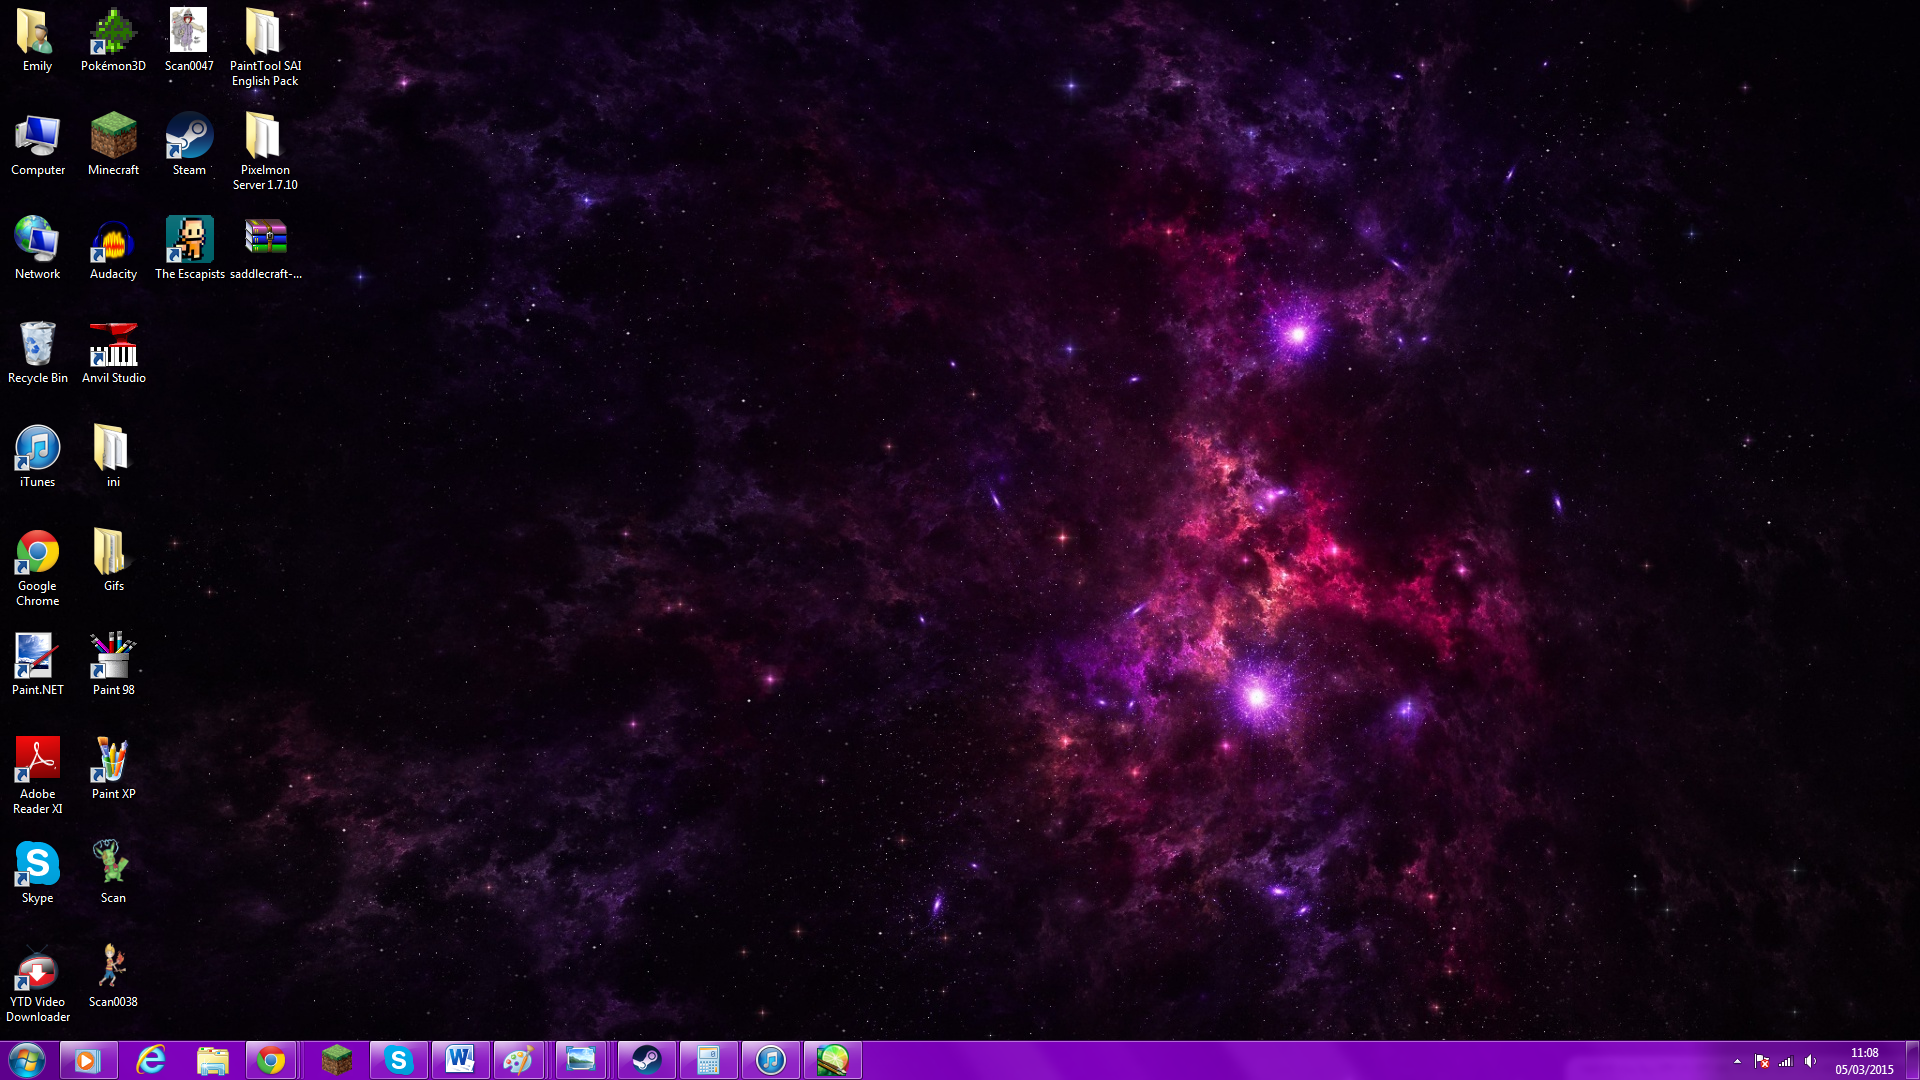Launch Paint XP shortcut
The image size is (1920, 1080).
113,768
